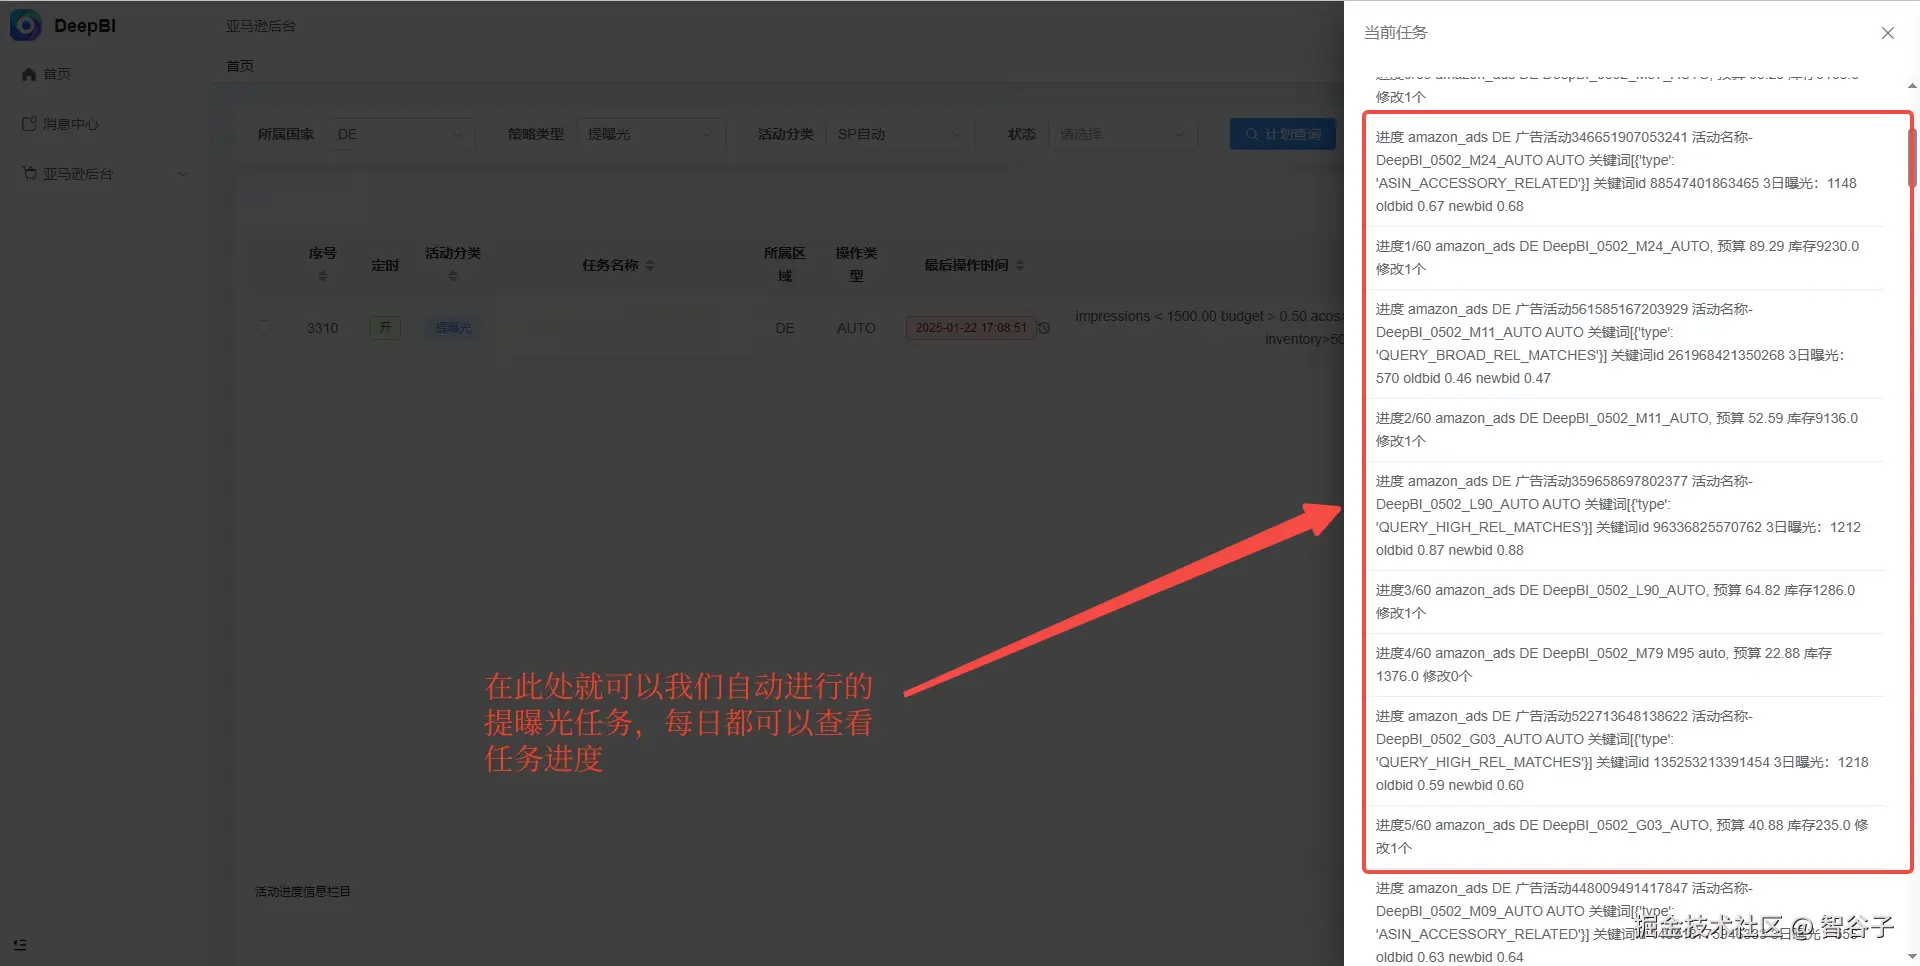Image resolution: width=1920 pixels, height=966 pixels.
Task: Select task entry for campaign 522713648138622
Action: 1624,751
